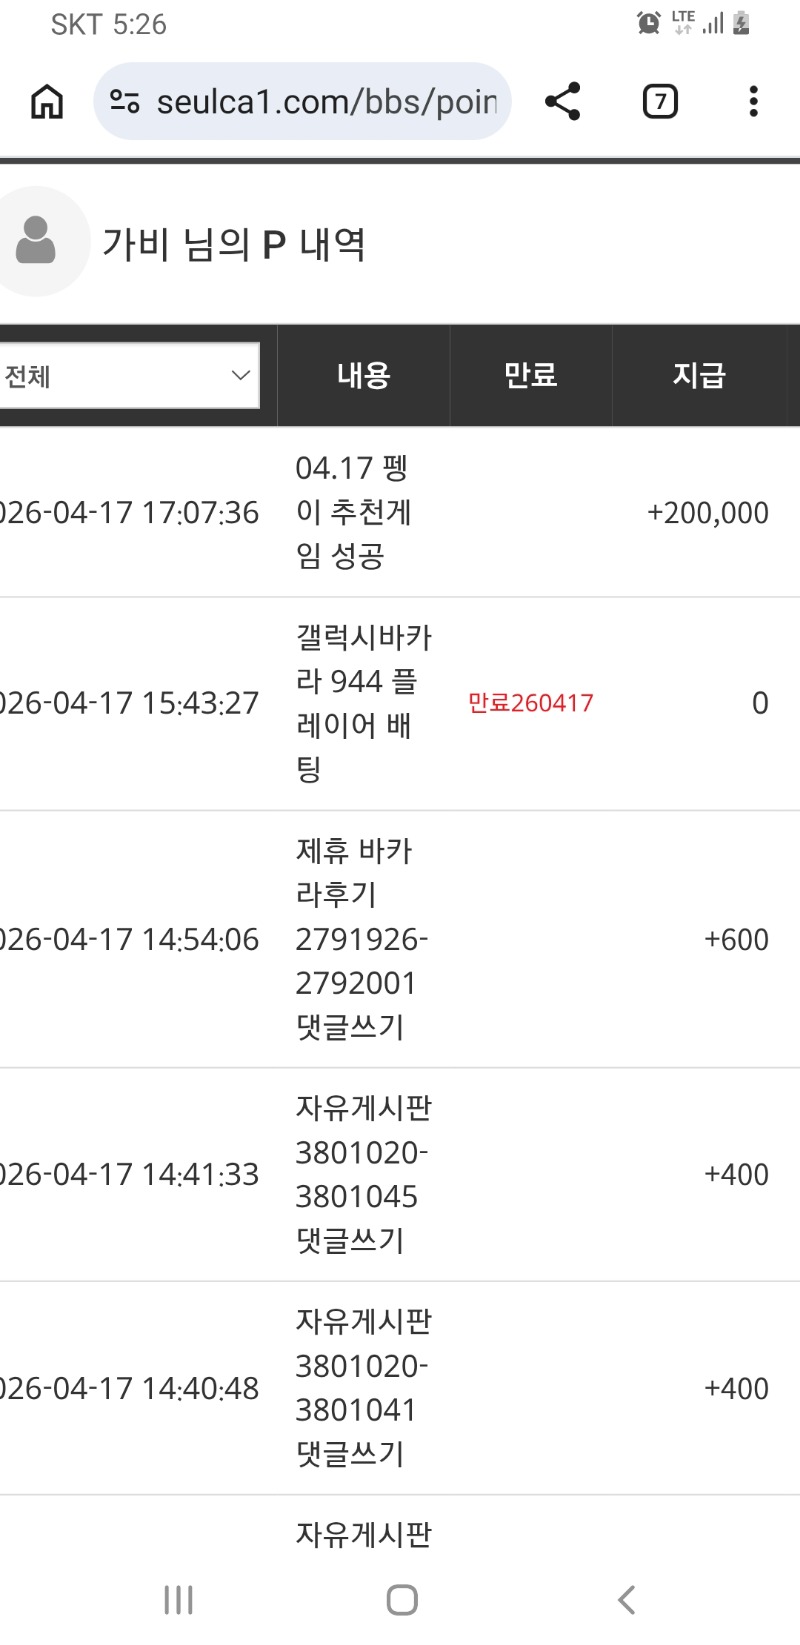This screenshot has height=1645, width=800.
Task: Open the browser three-dot menu
Action: pyautogui.click(x=753, y=101)
